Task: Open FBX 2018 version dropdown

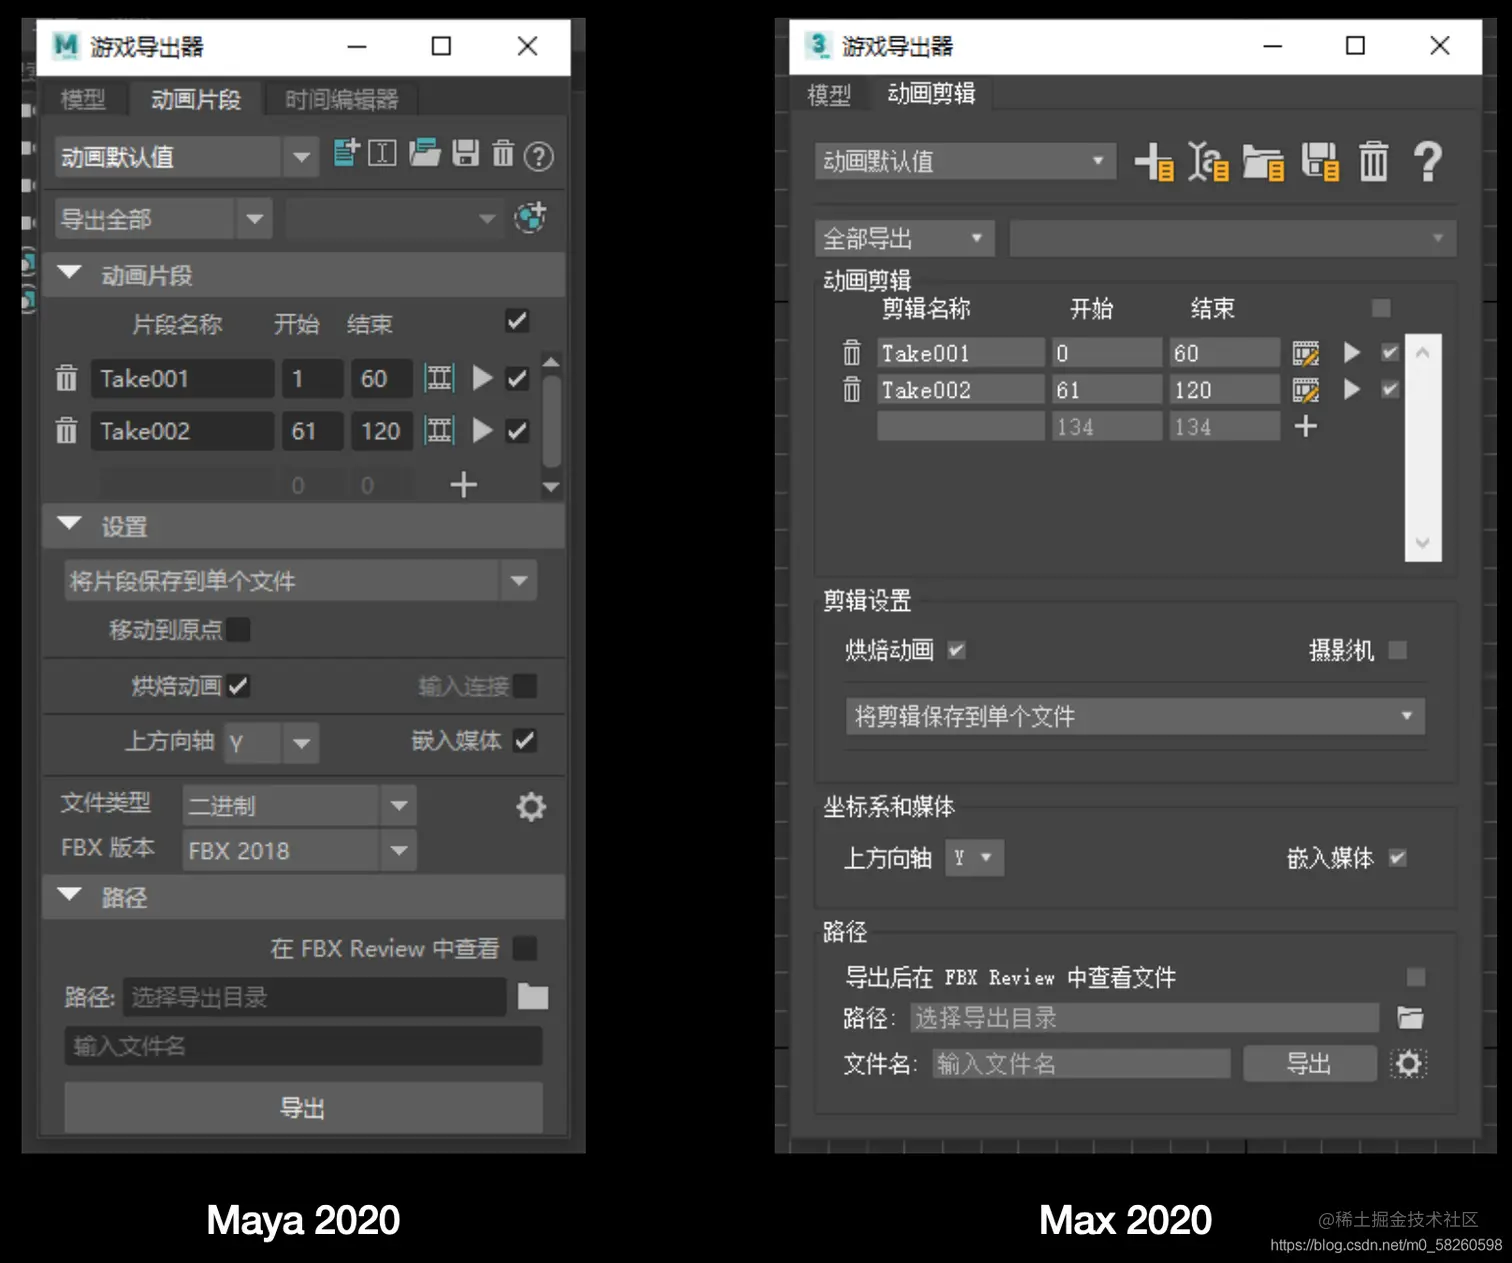Action: [x=300, y=850]
